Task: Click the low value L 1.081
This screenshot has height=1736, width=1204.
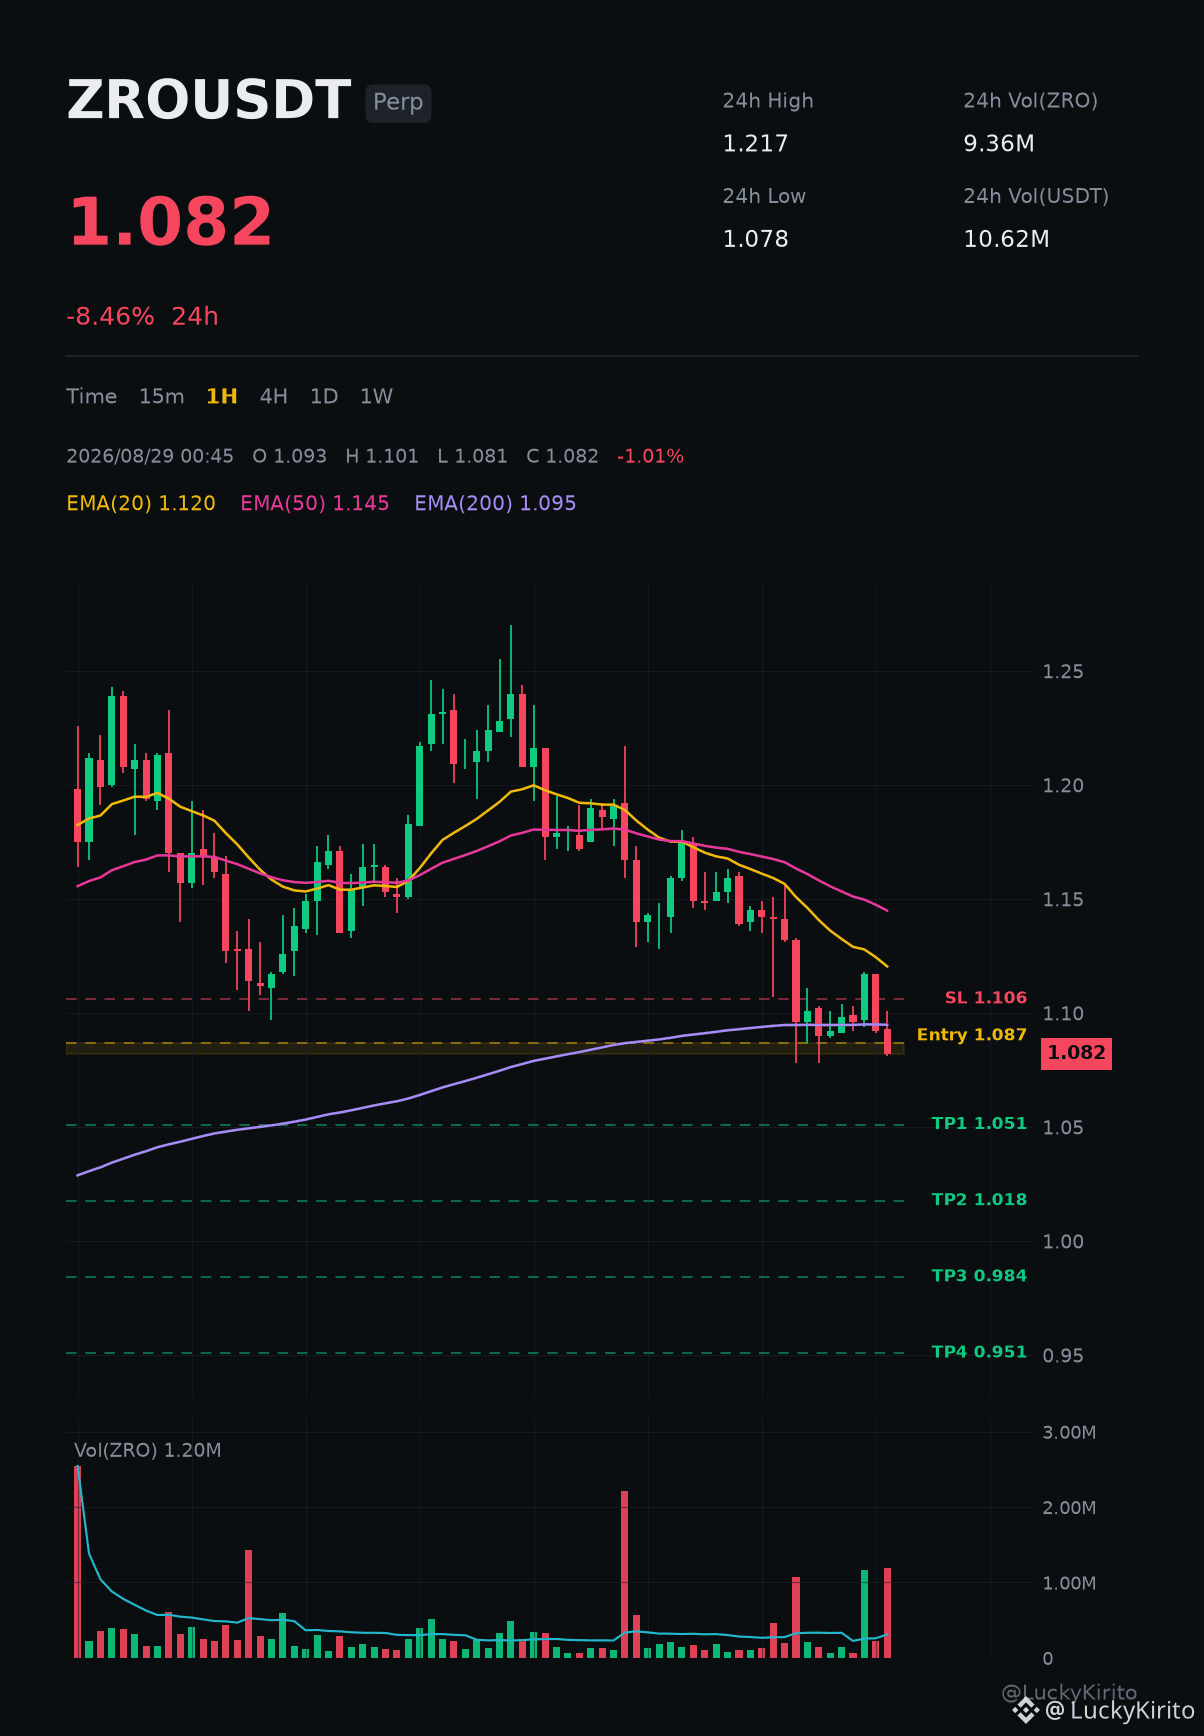Action: click(x=473, y=457)
